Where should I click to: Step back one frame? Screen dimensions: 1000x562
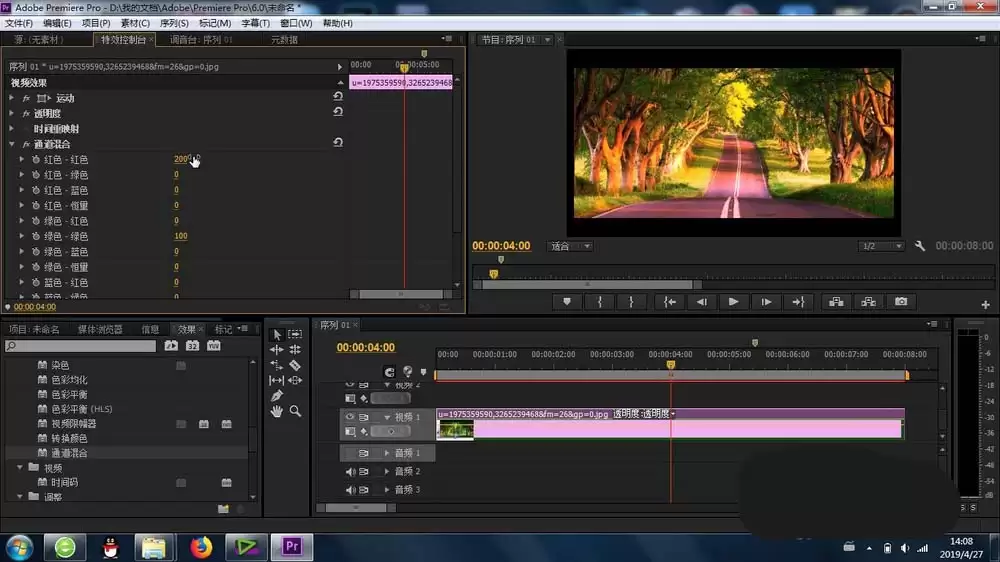pos(702,302)
